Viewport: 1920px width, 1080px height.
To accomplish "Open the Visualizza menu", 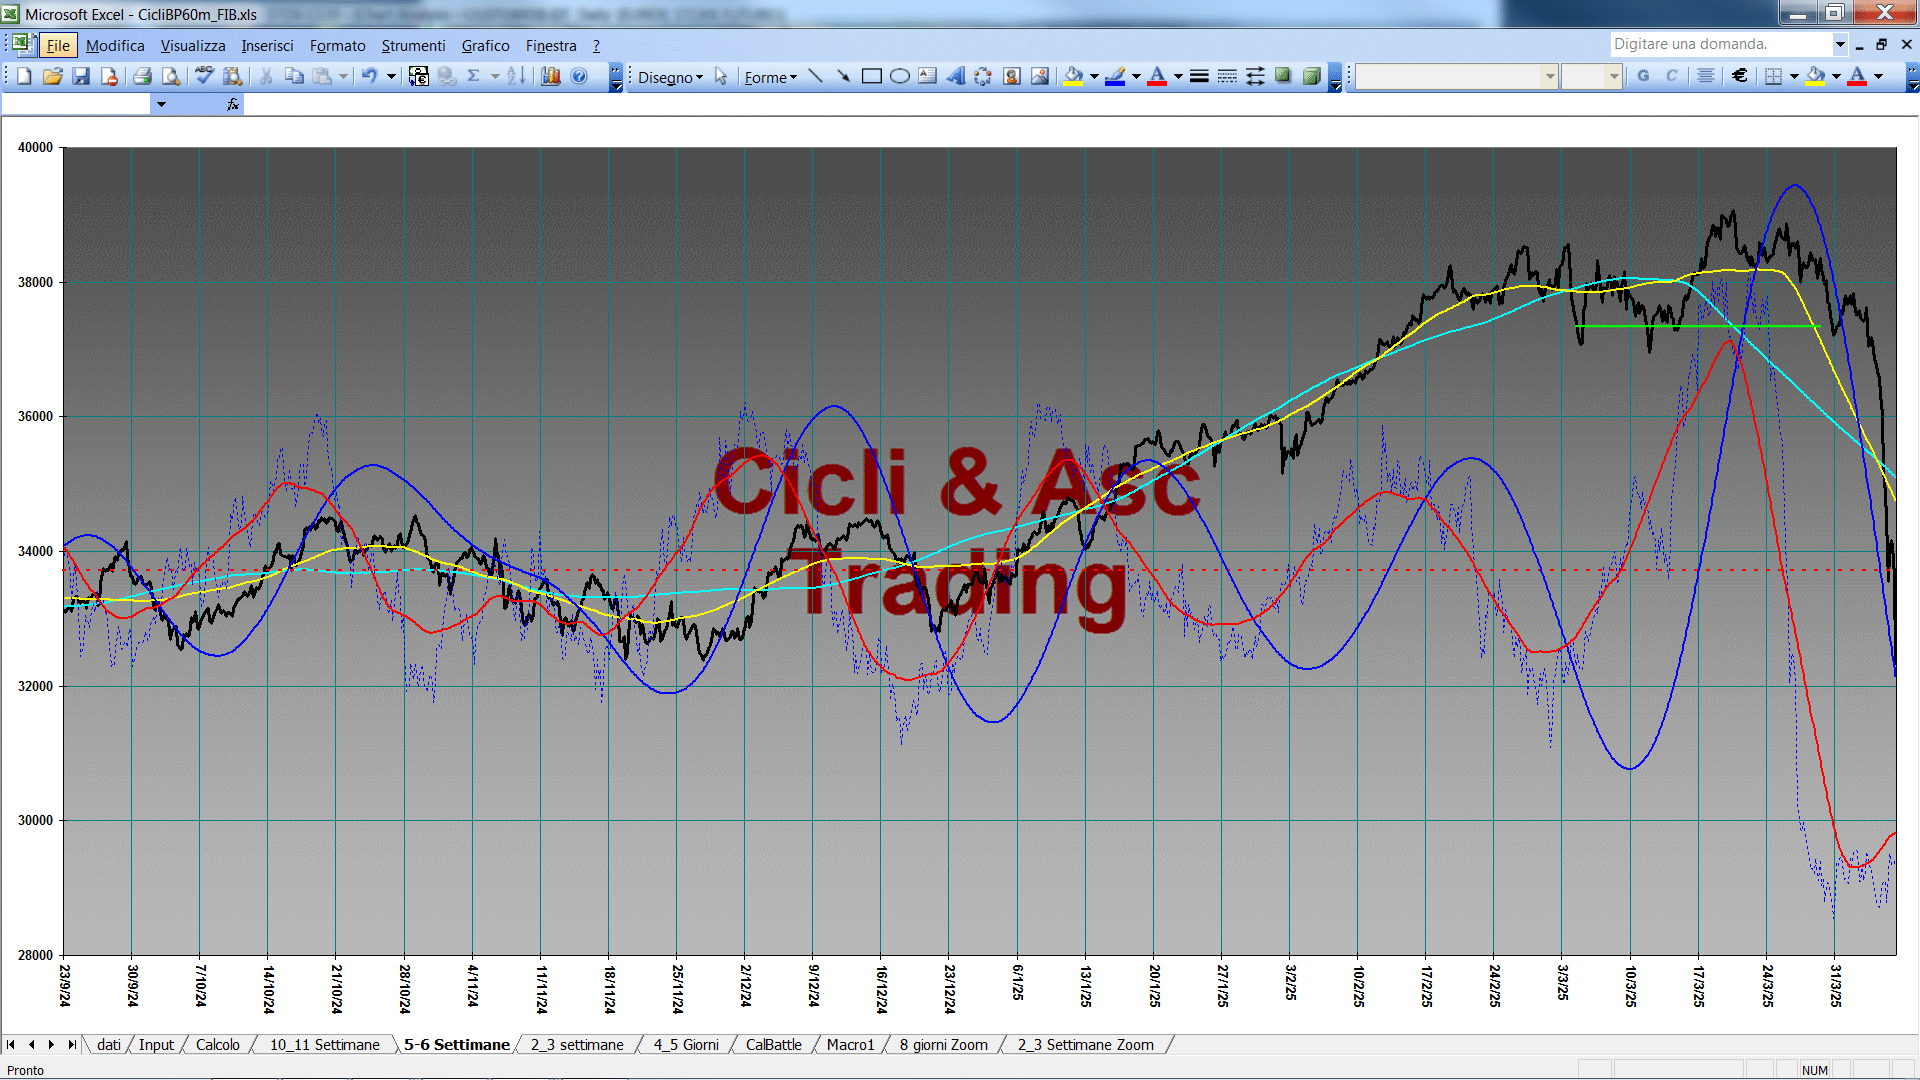I will (193, 45).
